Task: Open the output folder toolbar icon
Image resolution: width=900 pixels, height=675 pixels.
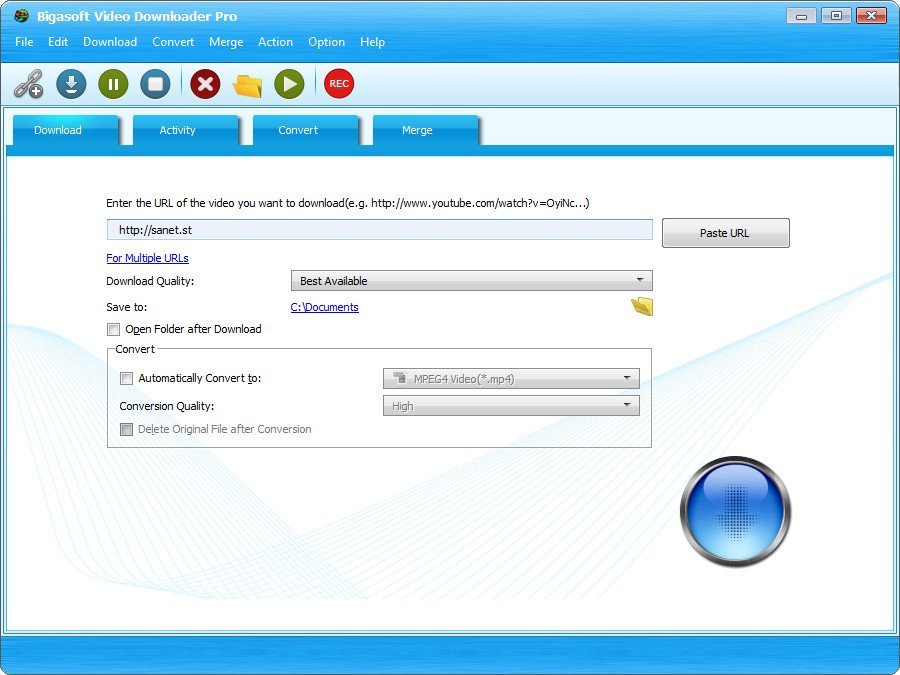Action: click(x=247, y=84)
